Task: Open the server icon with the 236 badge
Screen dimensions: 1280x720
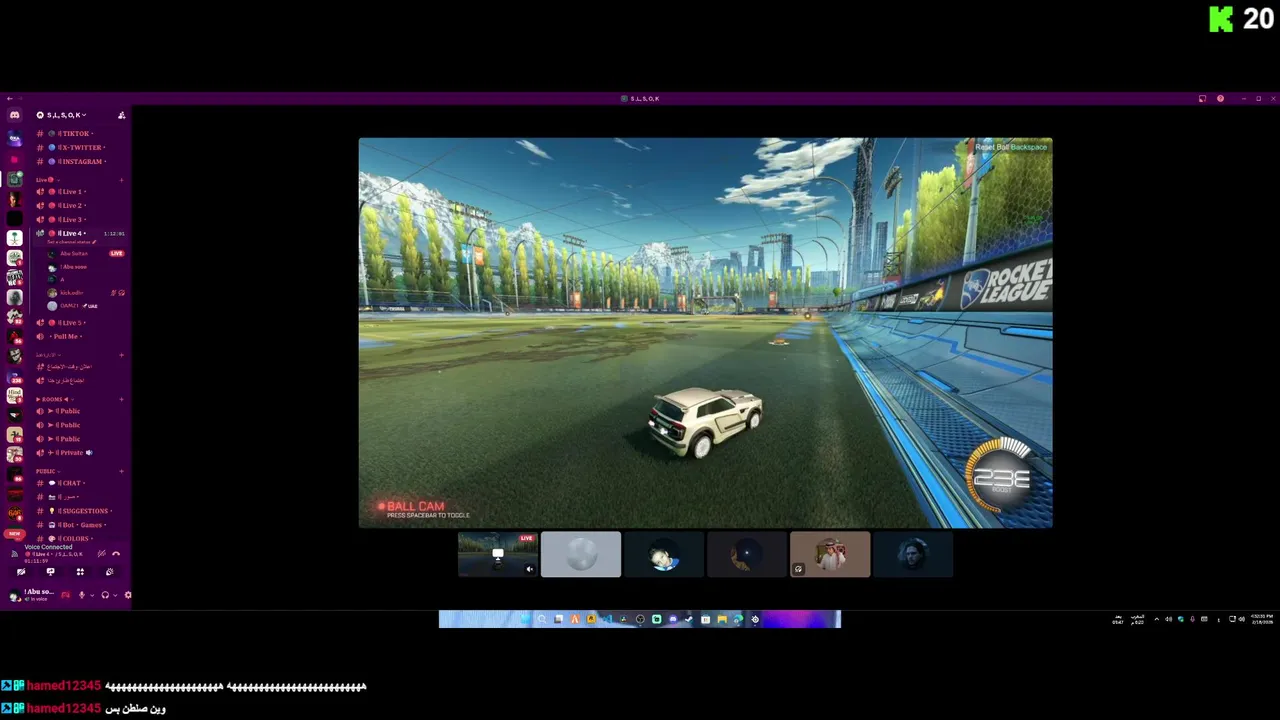Action: pos(14,375)
